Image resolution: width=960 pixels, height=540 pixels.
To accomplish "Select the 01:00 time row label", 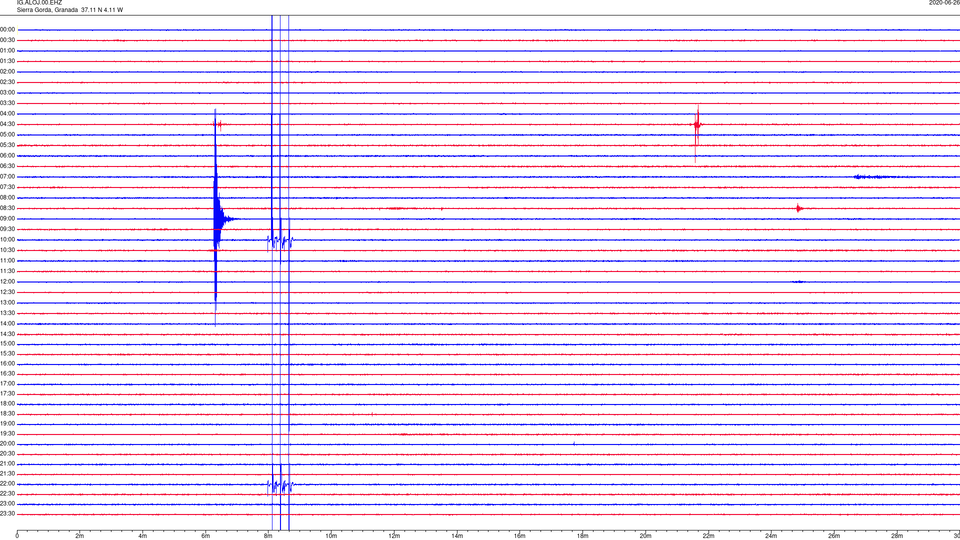I will tap(8, 50).
